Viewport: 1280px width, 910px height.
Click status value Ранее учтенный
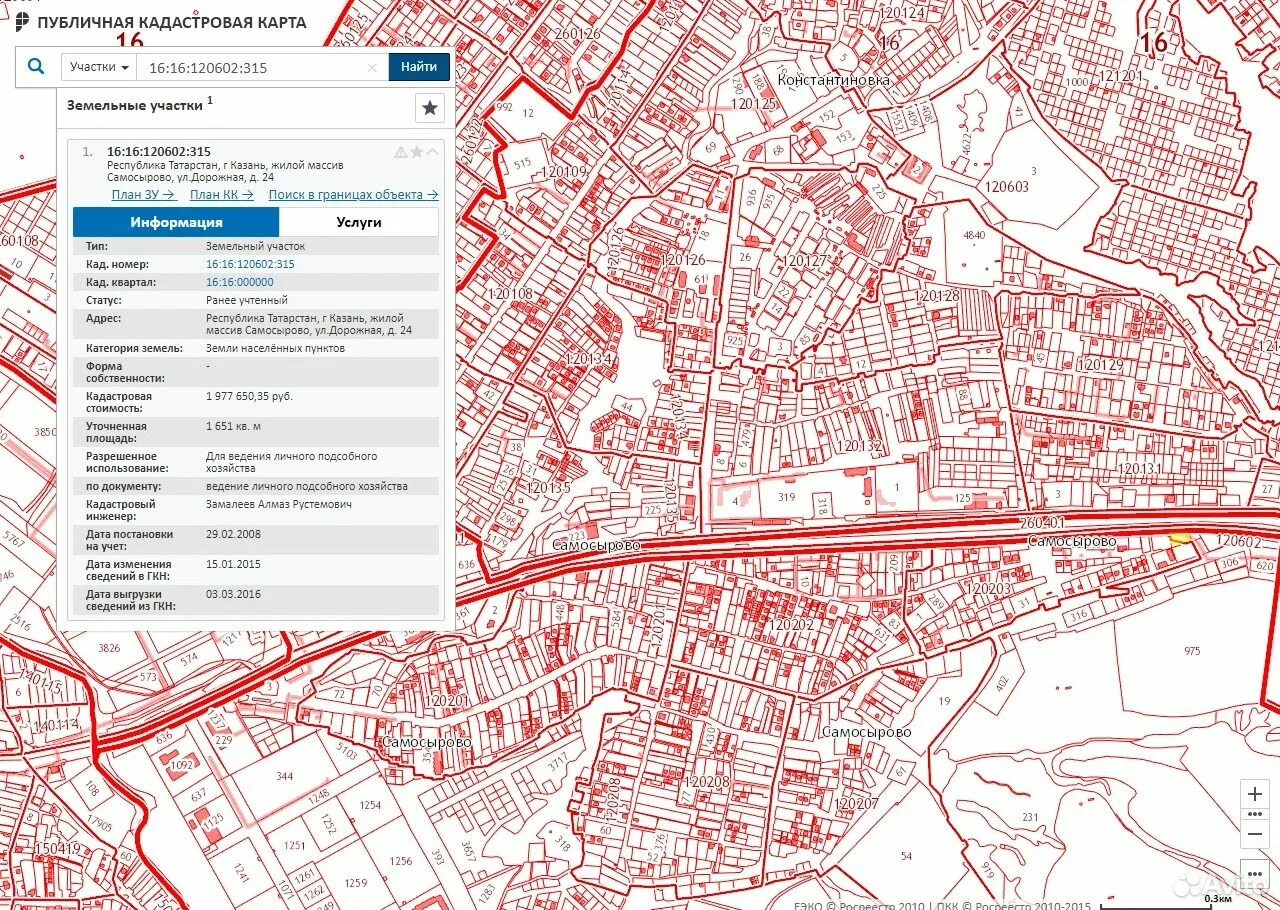247,300
